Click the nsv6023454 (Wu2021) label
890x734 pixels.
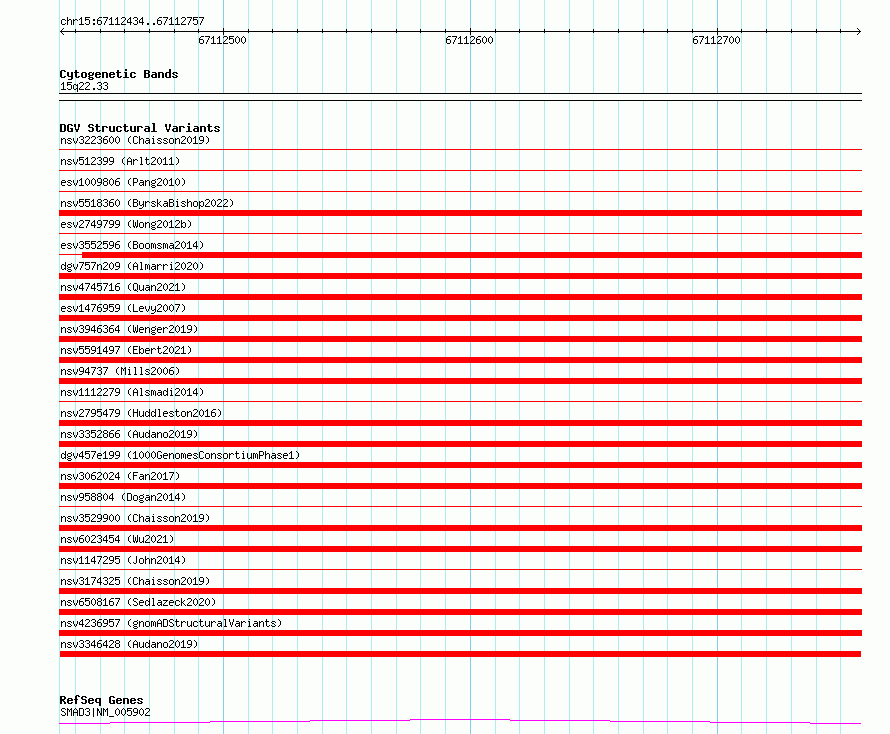(x=117, y=539)
